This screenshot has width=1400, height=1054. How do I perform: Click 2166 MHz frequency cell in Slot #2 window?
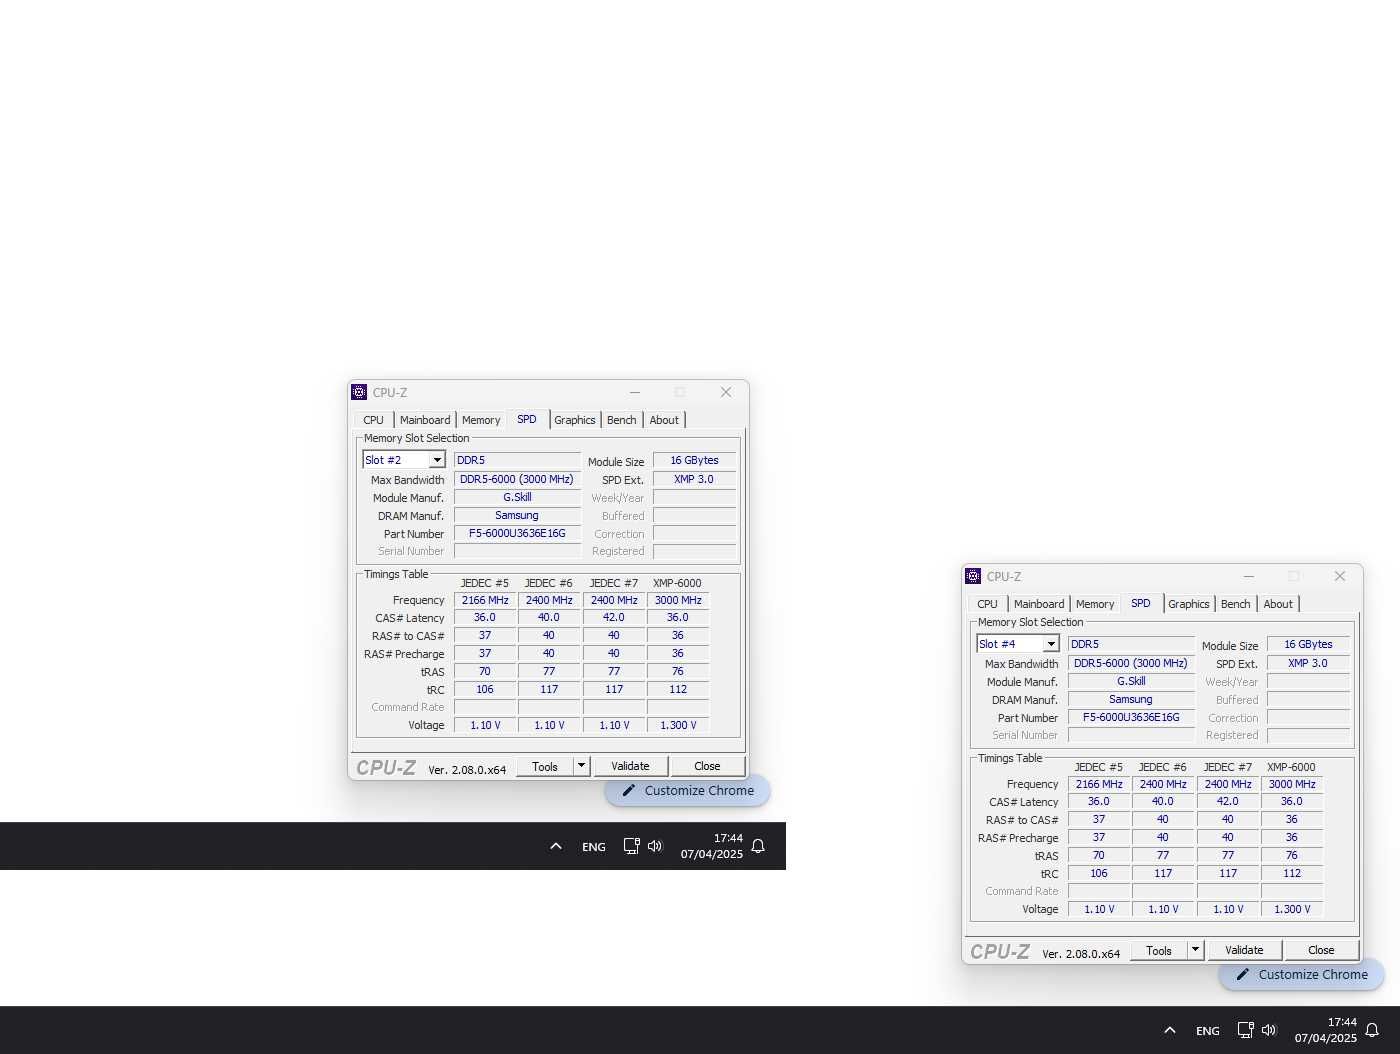[x=485, y=600]
